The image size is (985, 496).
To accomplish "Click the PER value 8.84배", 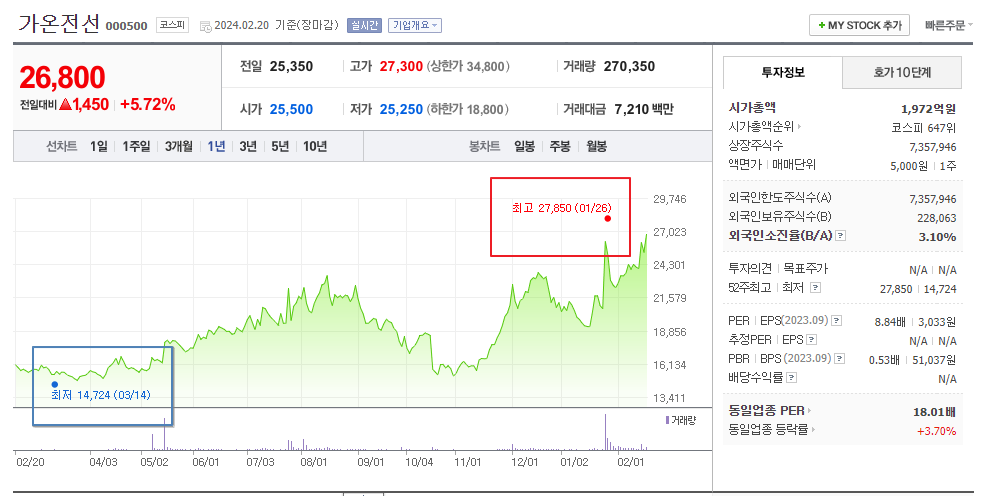I will [890, 322].
